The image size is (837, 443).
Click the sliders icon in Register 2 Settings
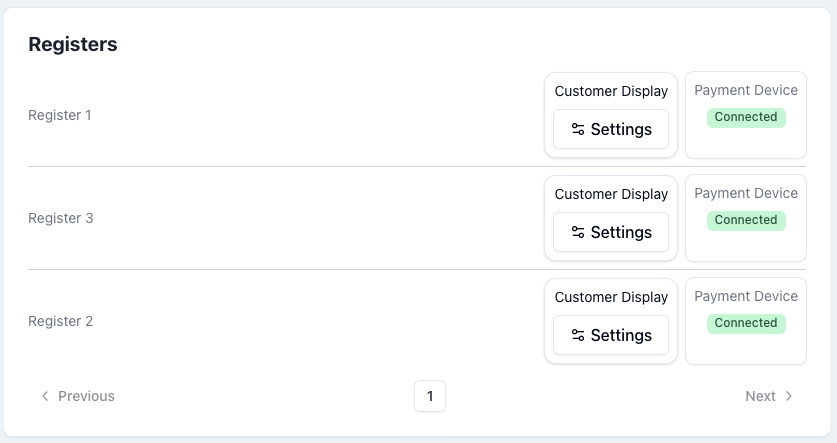(578, 335)
